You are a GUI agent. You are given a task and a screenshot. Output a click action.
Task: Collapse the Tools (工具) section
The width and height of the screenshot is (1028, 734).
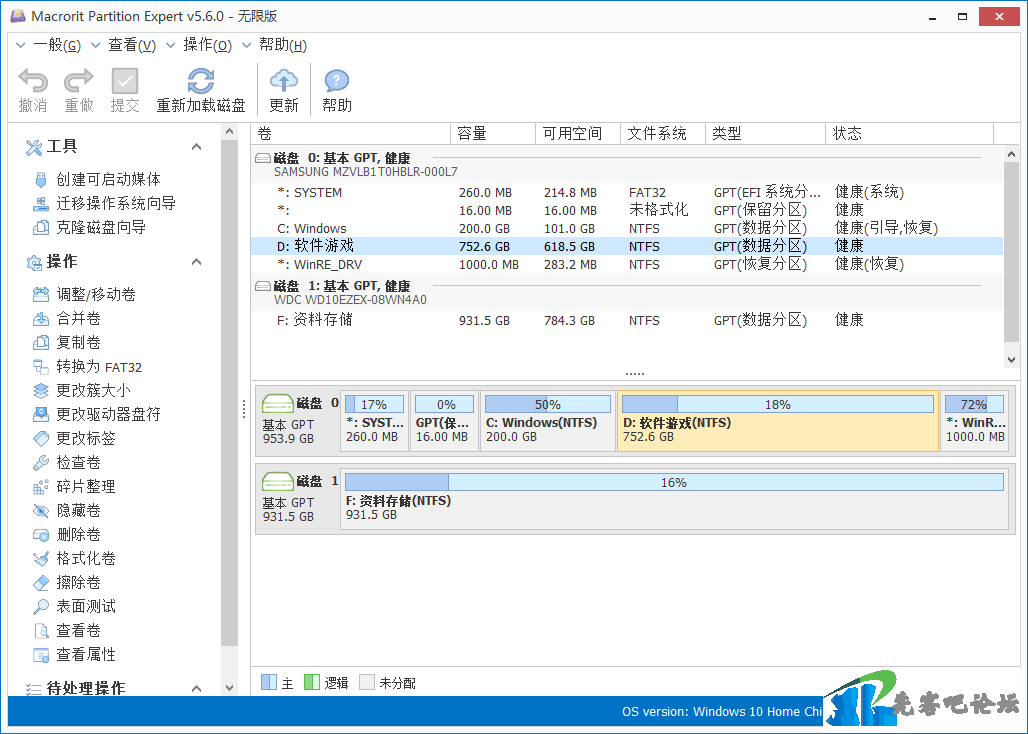pyautogui.click(x=196, y=147)
